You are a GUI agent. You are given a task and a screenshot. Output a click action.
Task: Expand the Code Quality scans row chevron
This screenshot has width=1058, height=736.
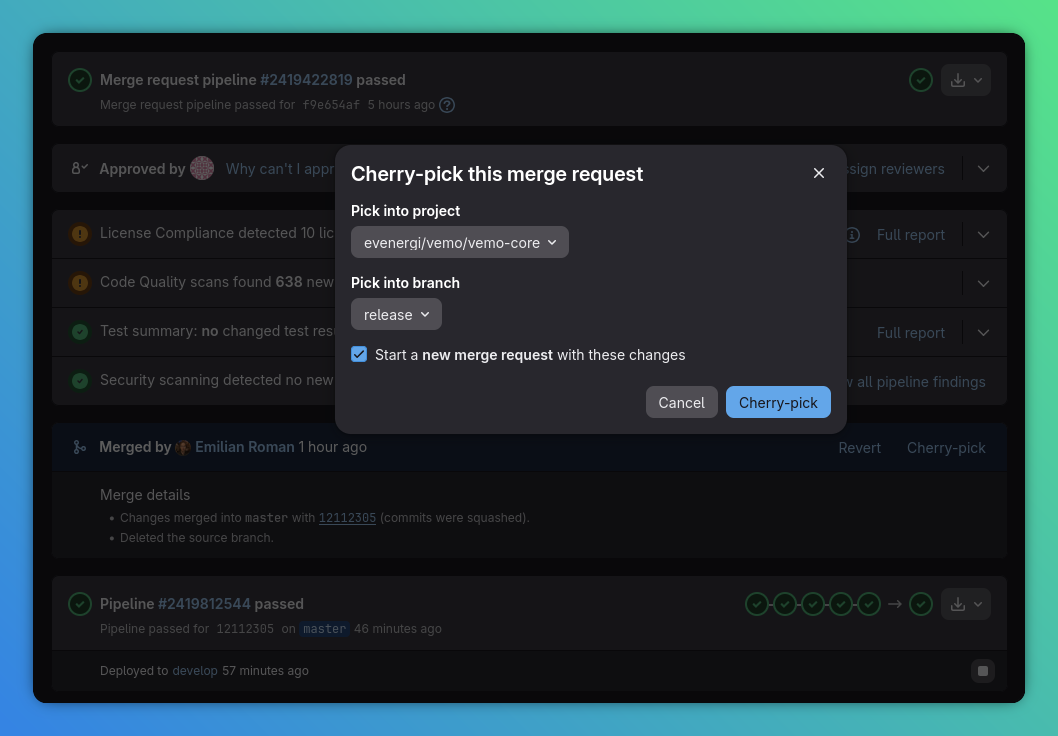coord(983,283)
